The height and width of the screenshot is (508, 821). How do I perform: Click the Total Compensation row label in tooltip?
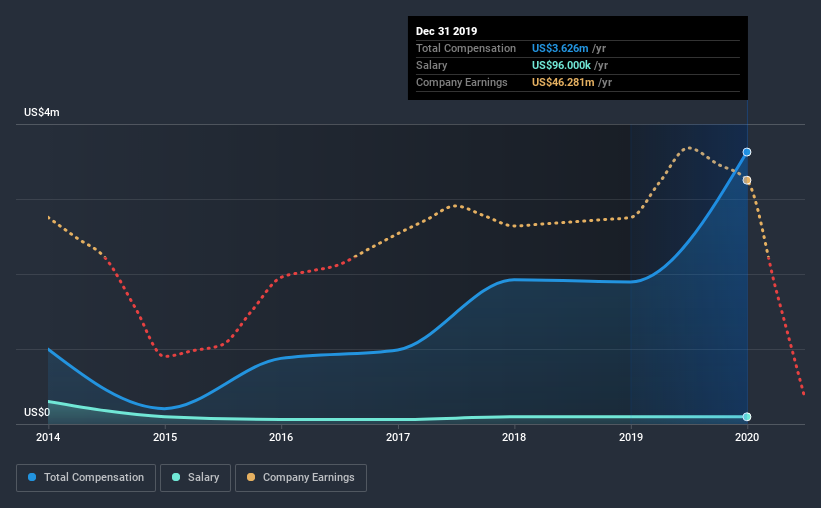pos(466,48)
